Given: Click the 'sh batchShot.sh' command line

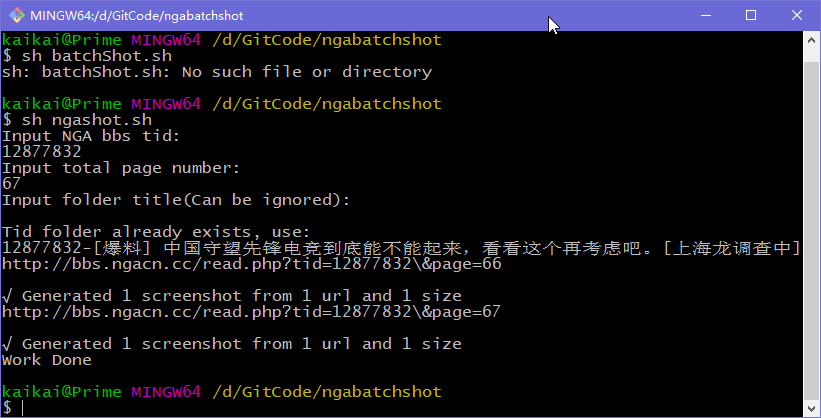Looking at the screenshot, I should [x=87, y=56].
